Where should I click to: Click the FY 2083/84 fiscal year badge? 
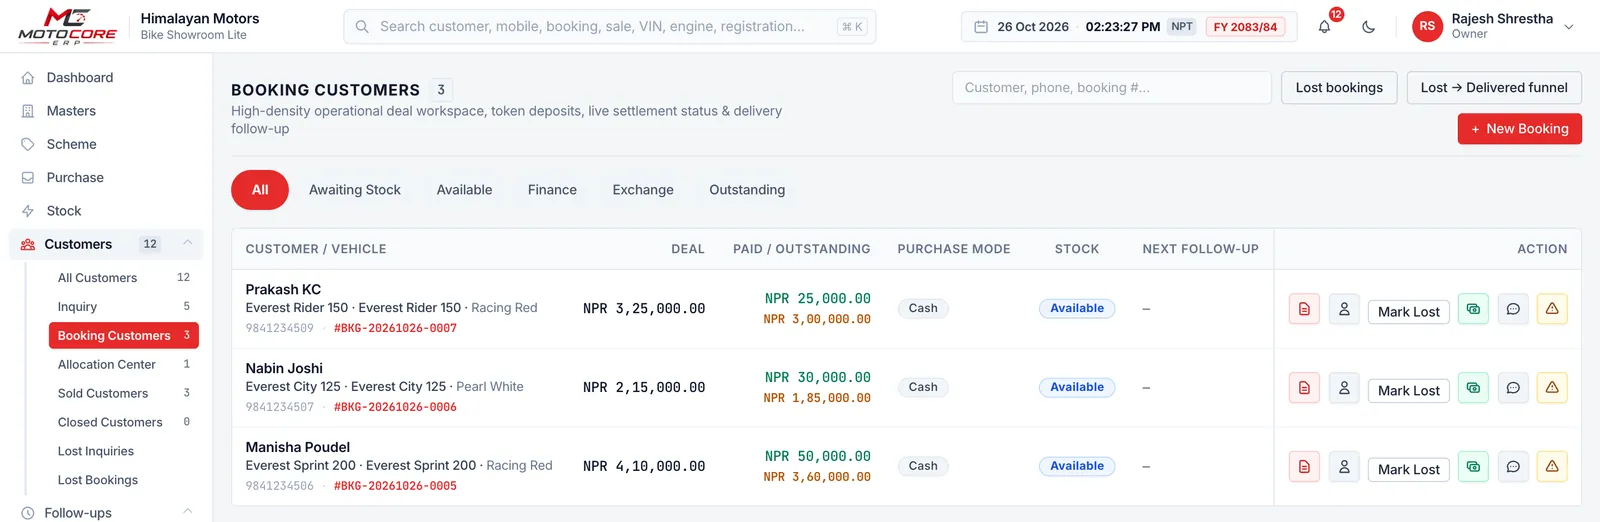pyautogui.click(x=1245, y=27)
